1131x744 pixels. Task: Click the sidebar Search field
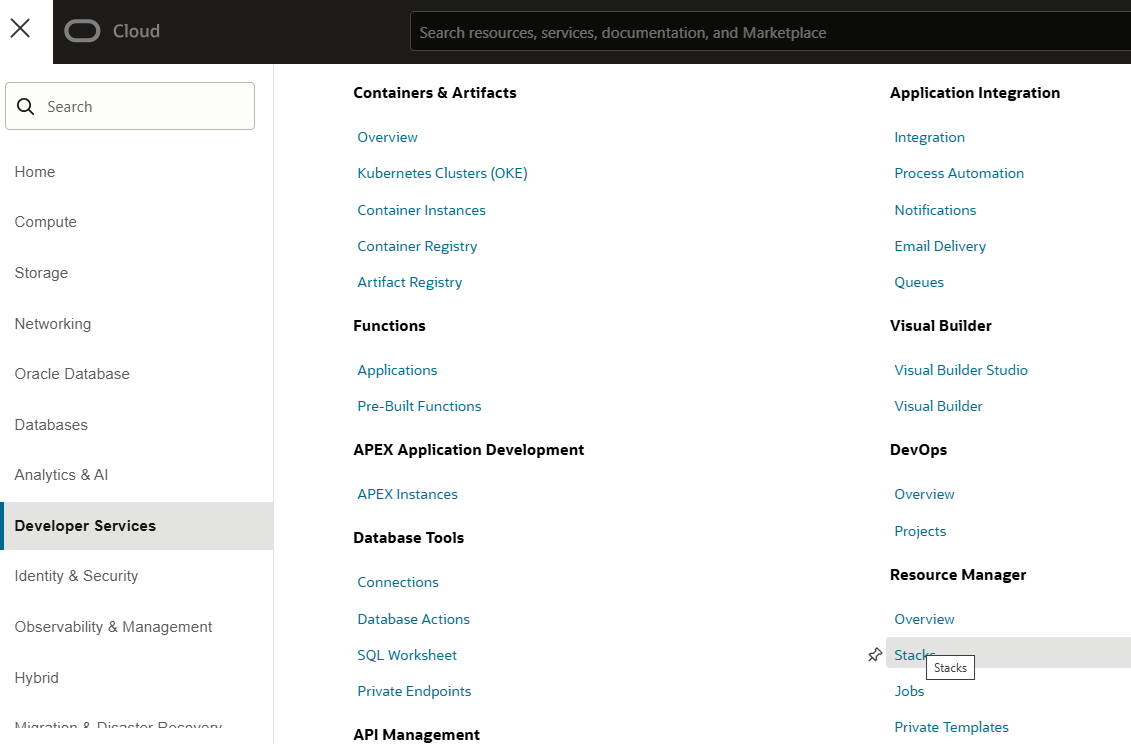[x=130, y=106]
